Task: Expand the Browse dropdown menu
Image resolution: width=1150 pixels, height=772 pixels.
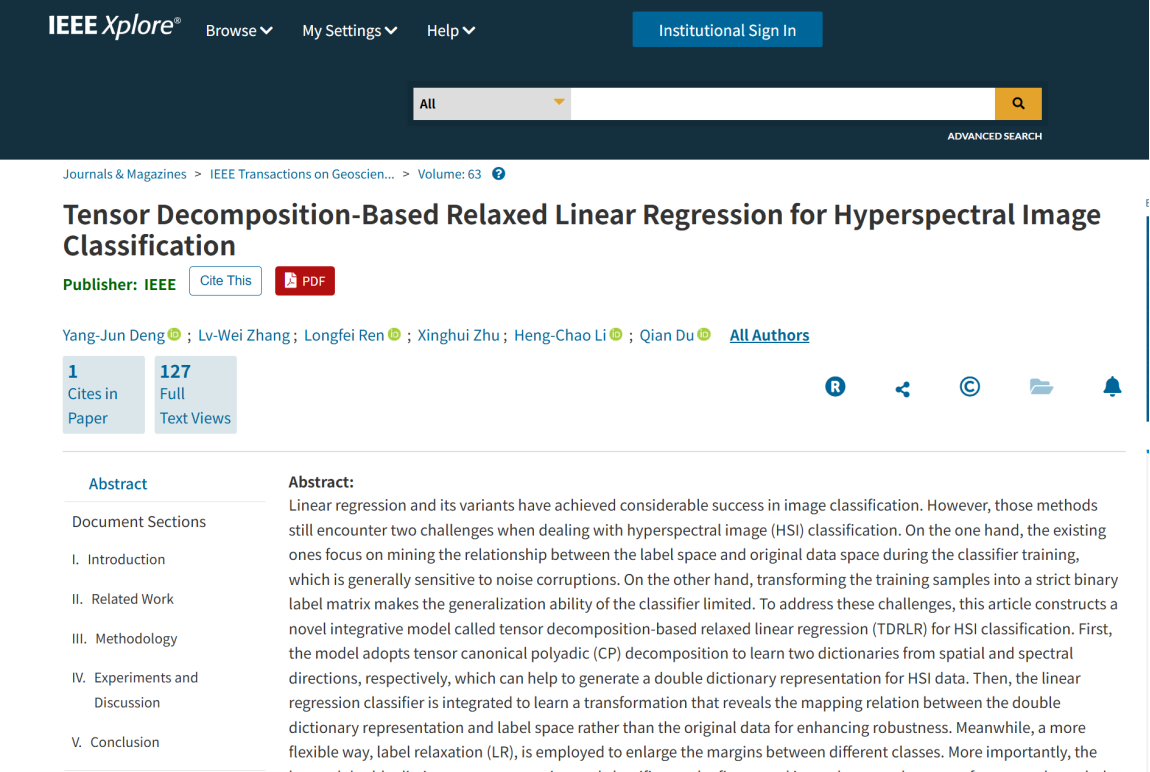Action: pyautogui.click(x=239, y=31)
